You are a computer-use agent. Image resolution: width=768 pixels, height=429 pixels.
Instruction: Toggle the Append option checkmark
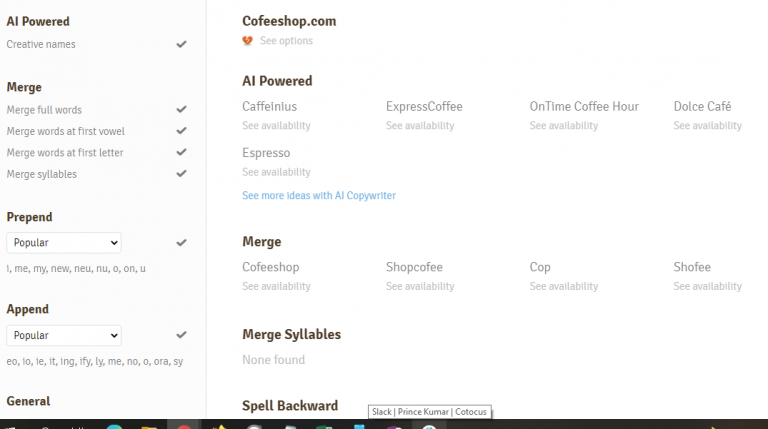(181, 335)
